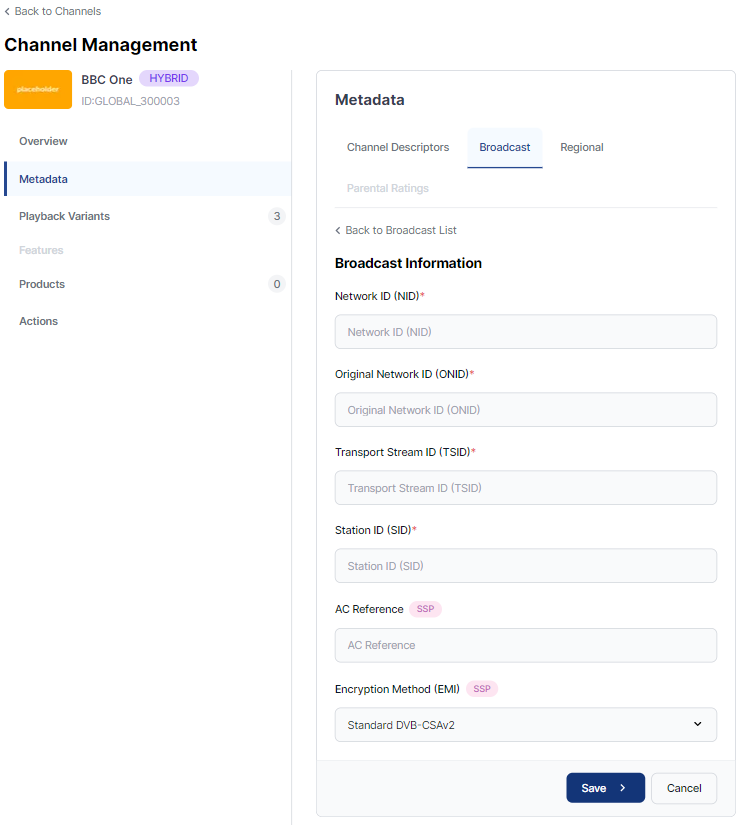
Task: Open the Regional tab
Action: point(581,147)
